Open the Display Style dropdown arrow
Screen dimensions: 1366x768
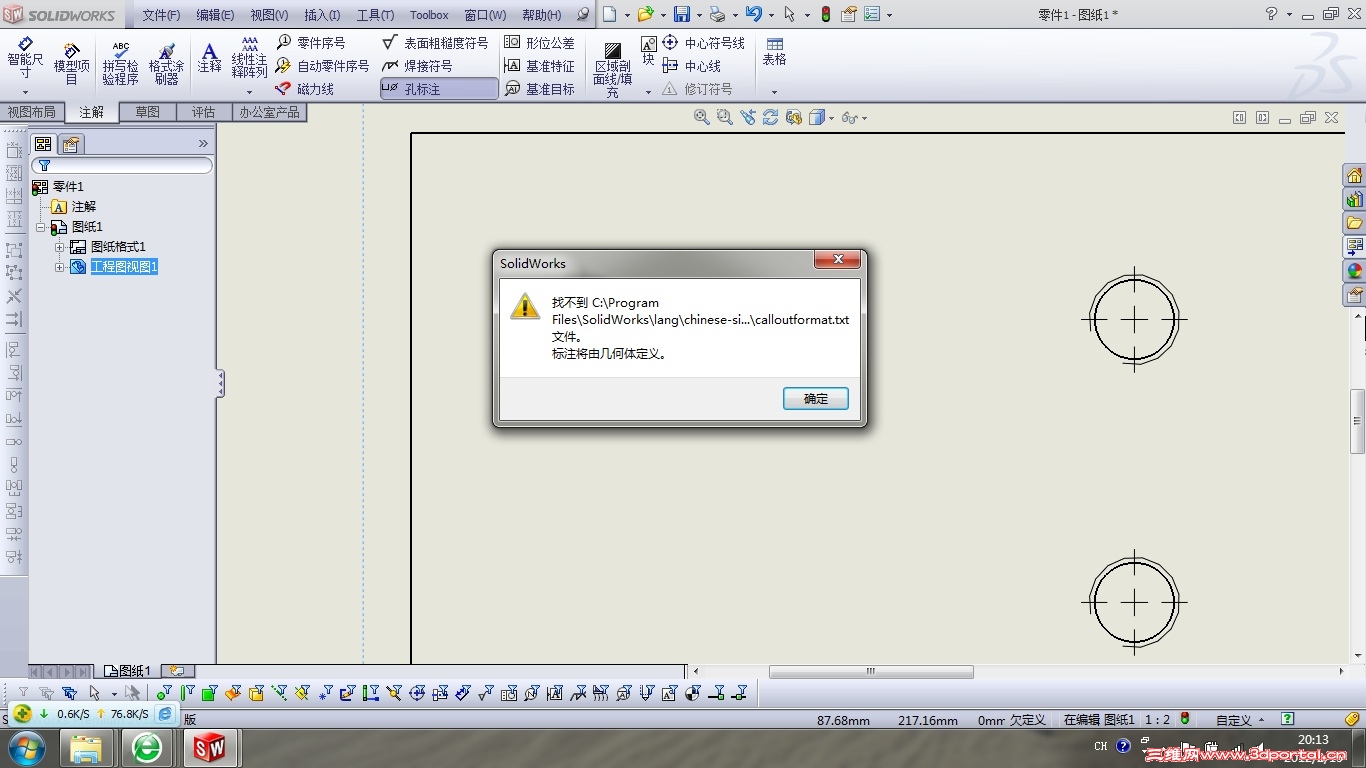click(x=831, y=118)
